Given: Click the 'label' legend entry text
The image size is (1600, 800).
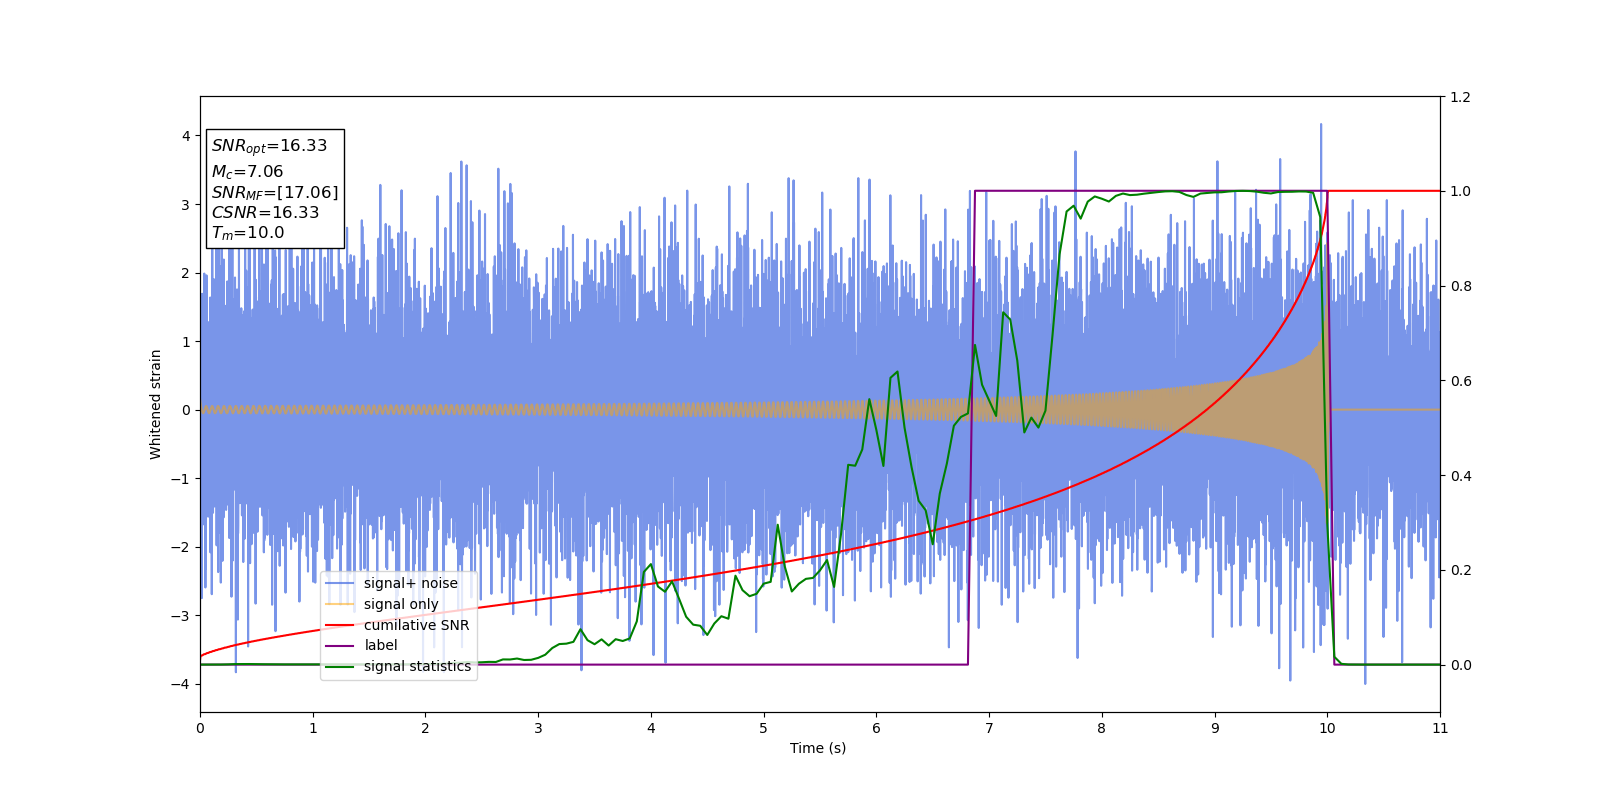Looking at the screenshot, I should (380, 645).
